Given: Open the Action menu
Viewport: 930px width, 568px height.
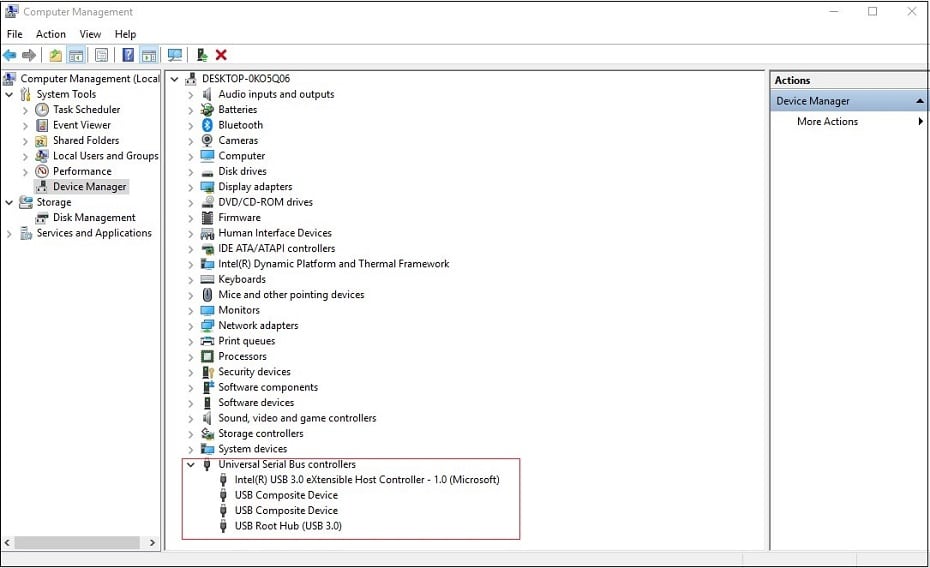Looking at the screenshot, I should tap(50, 34).
